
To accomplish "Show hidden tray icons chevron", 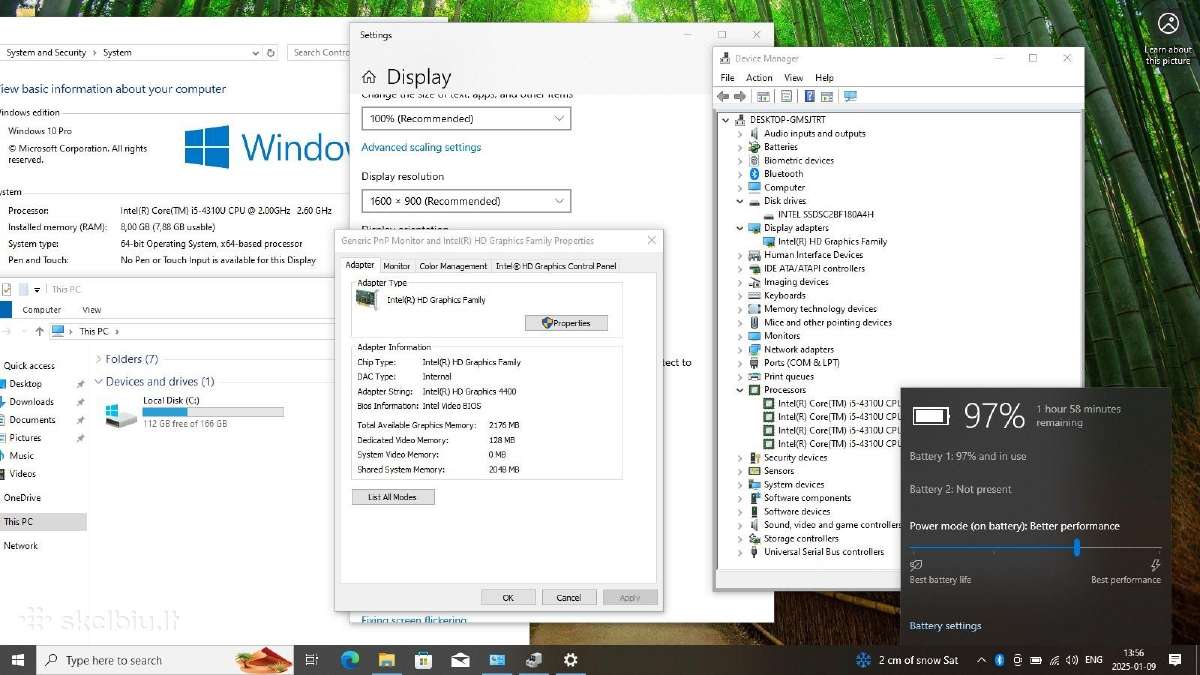I will point(981,660).
